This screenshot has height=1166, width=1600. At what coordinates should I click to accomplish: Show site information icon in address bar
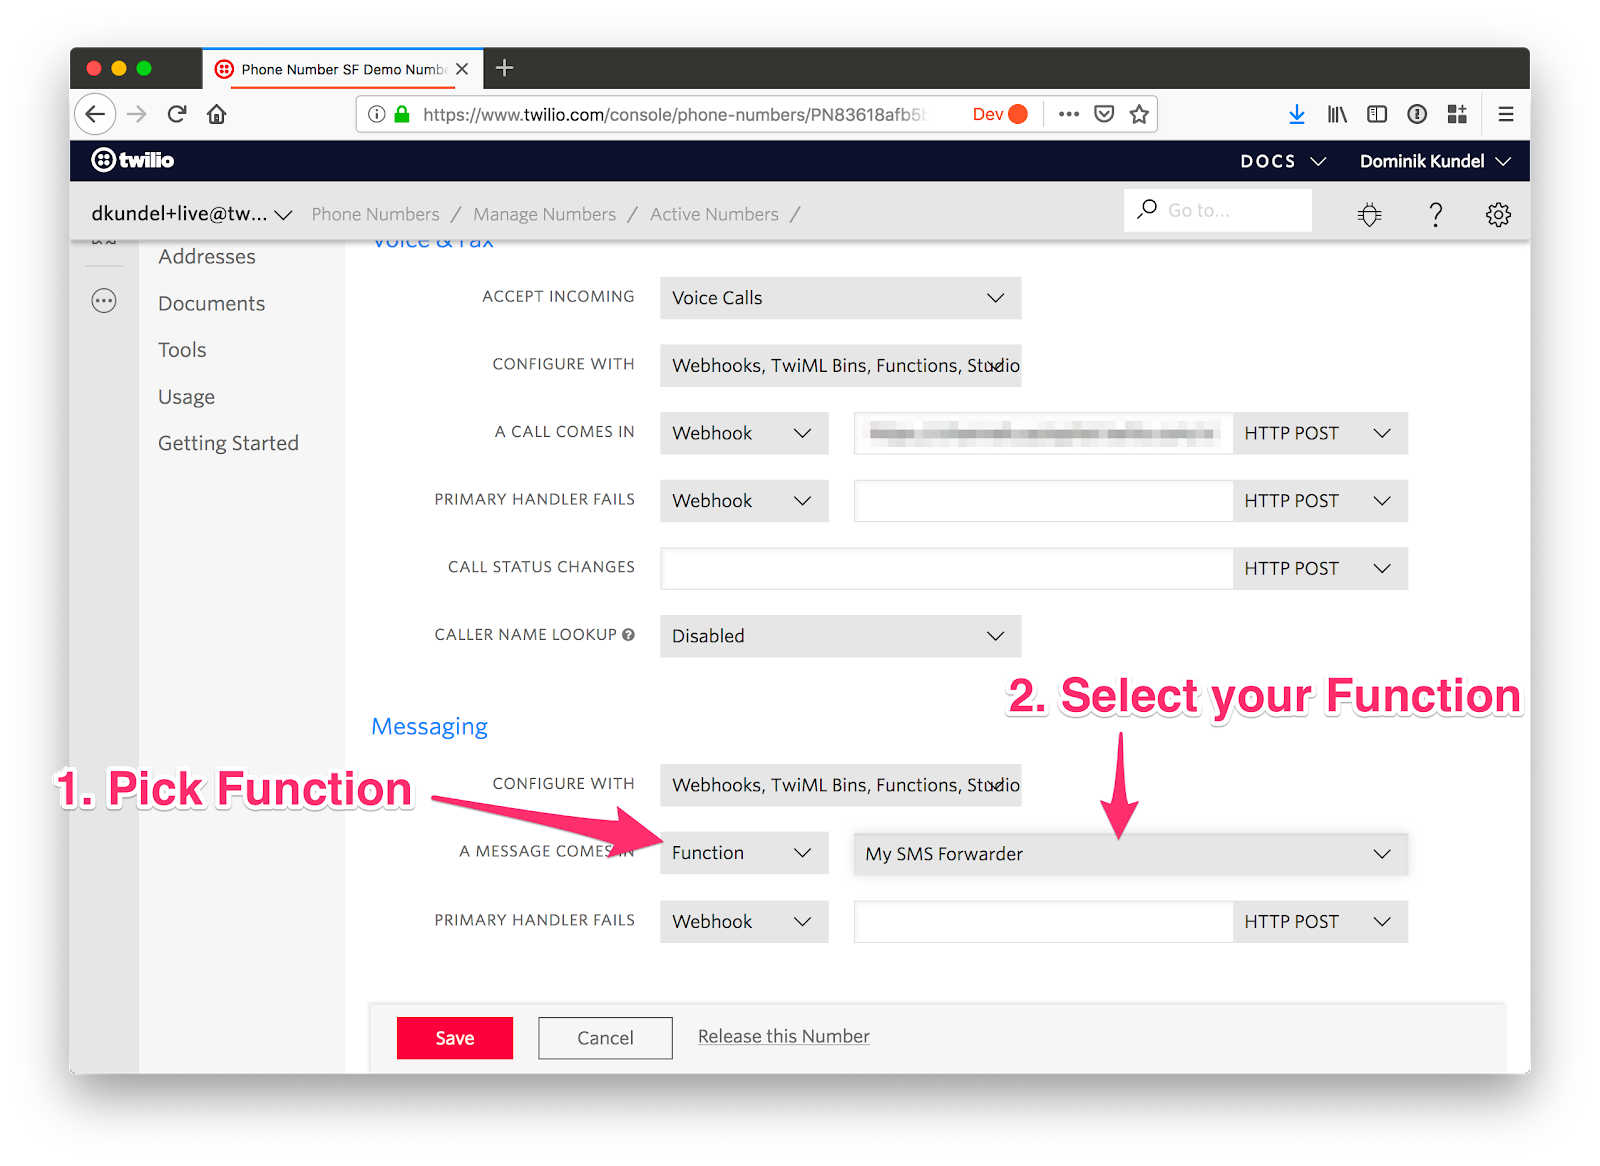point(377,114)
